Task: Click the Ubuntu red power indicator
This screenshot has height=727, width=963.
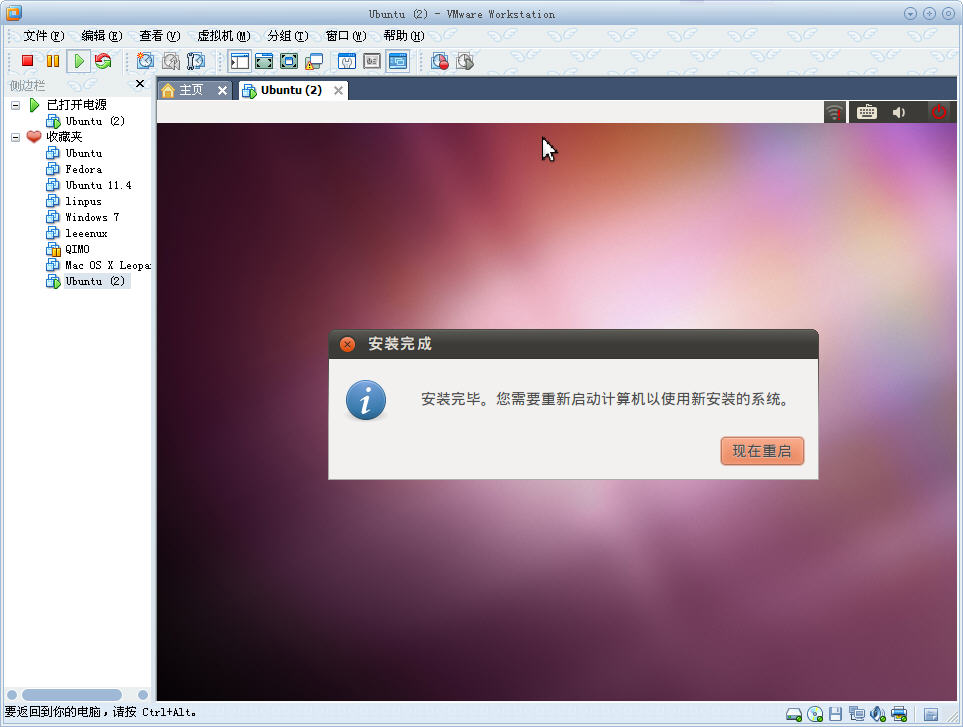Action: 938,112
